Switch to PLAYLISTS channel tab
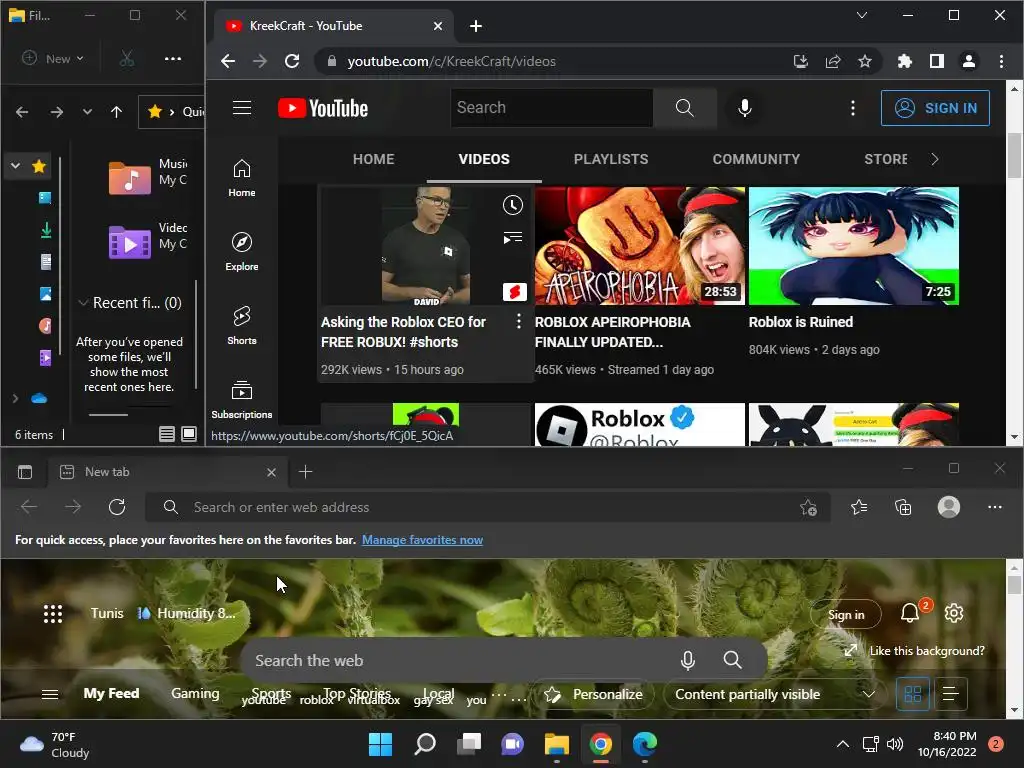 coord(611,159)
